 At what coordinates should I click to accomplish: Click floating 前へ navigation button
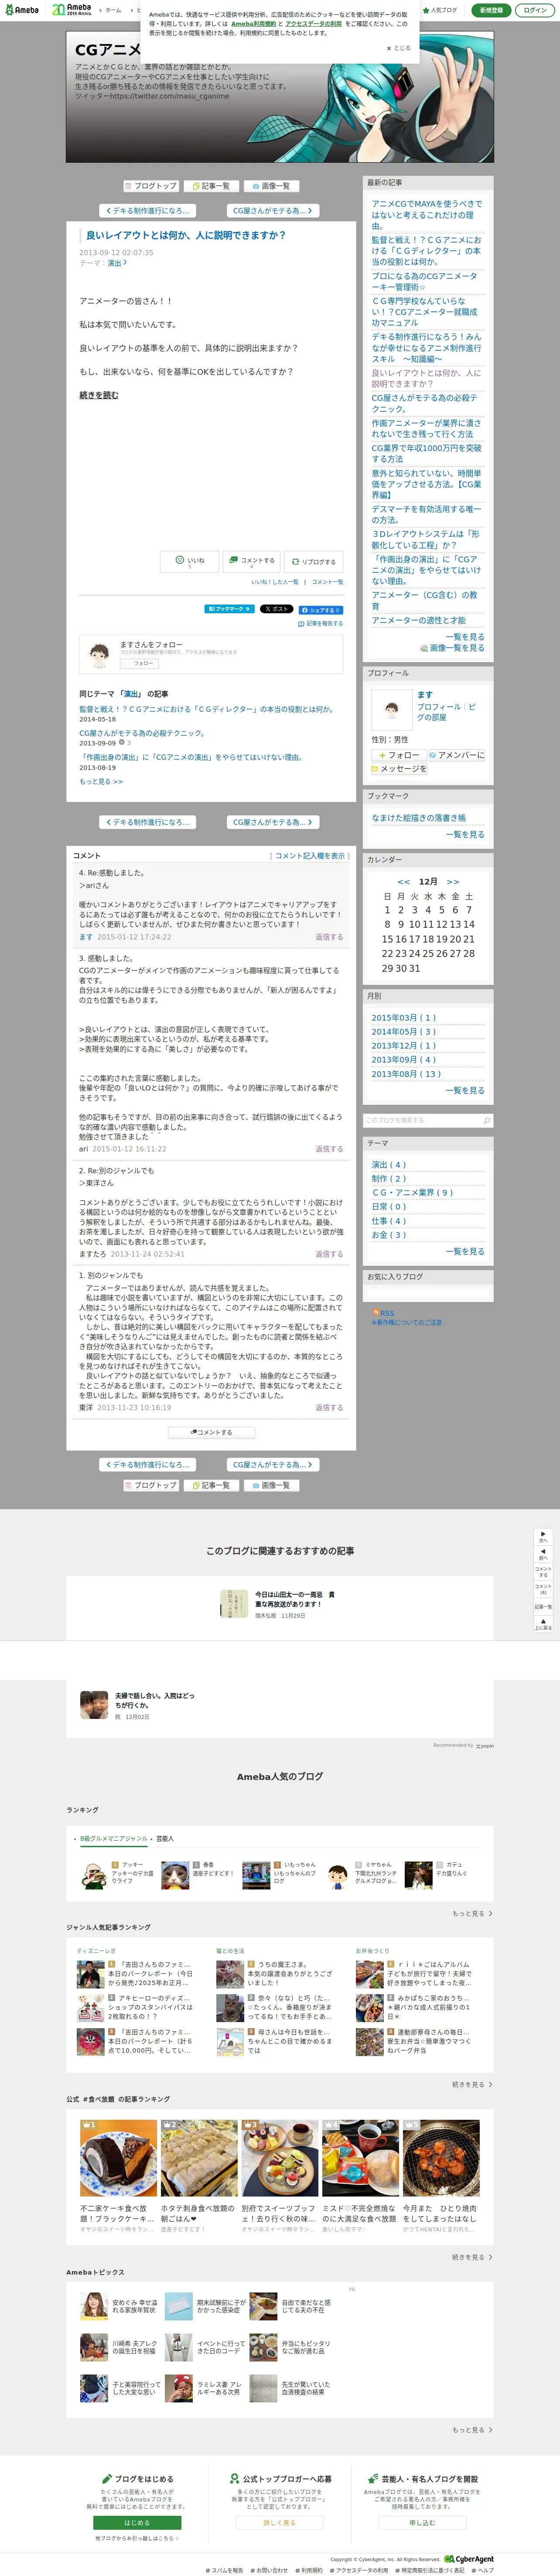[543, 1555]
